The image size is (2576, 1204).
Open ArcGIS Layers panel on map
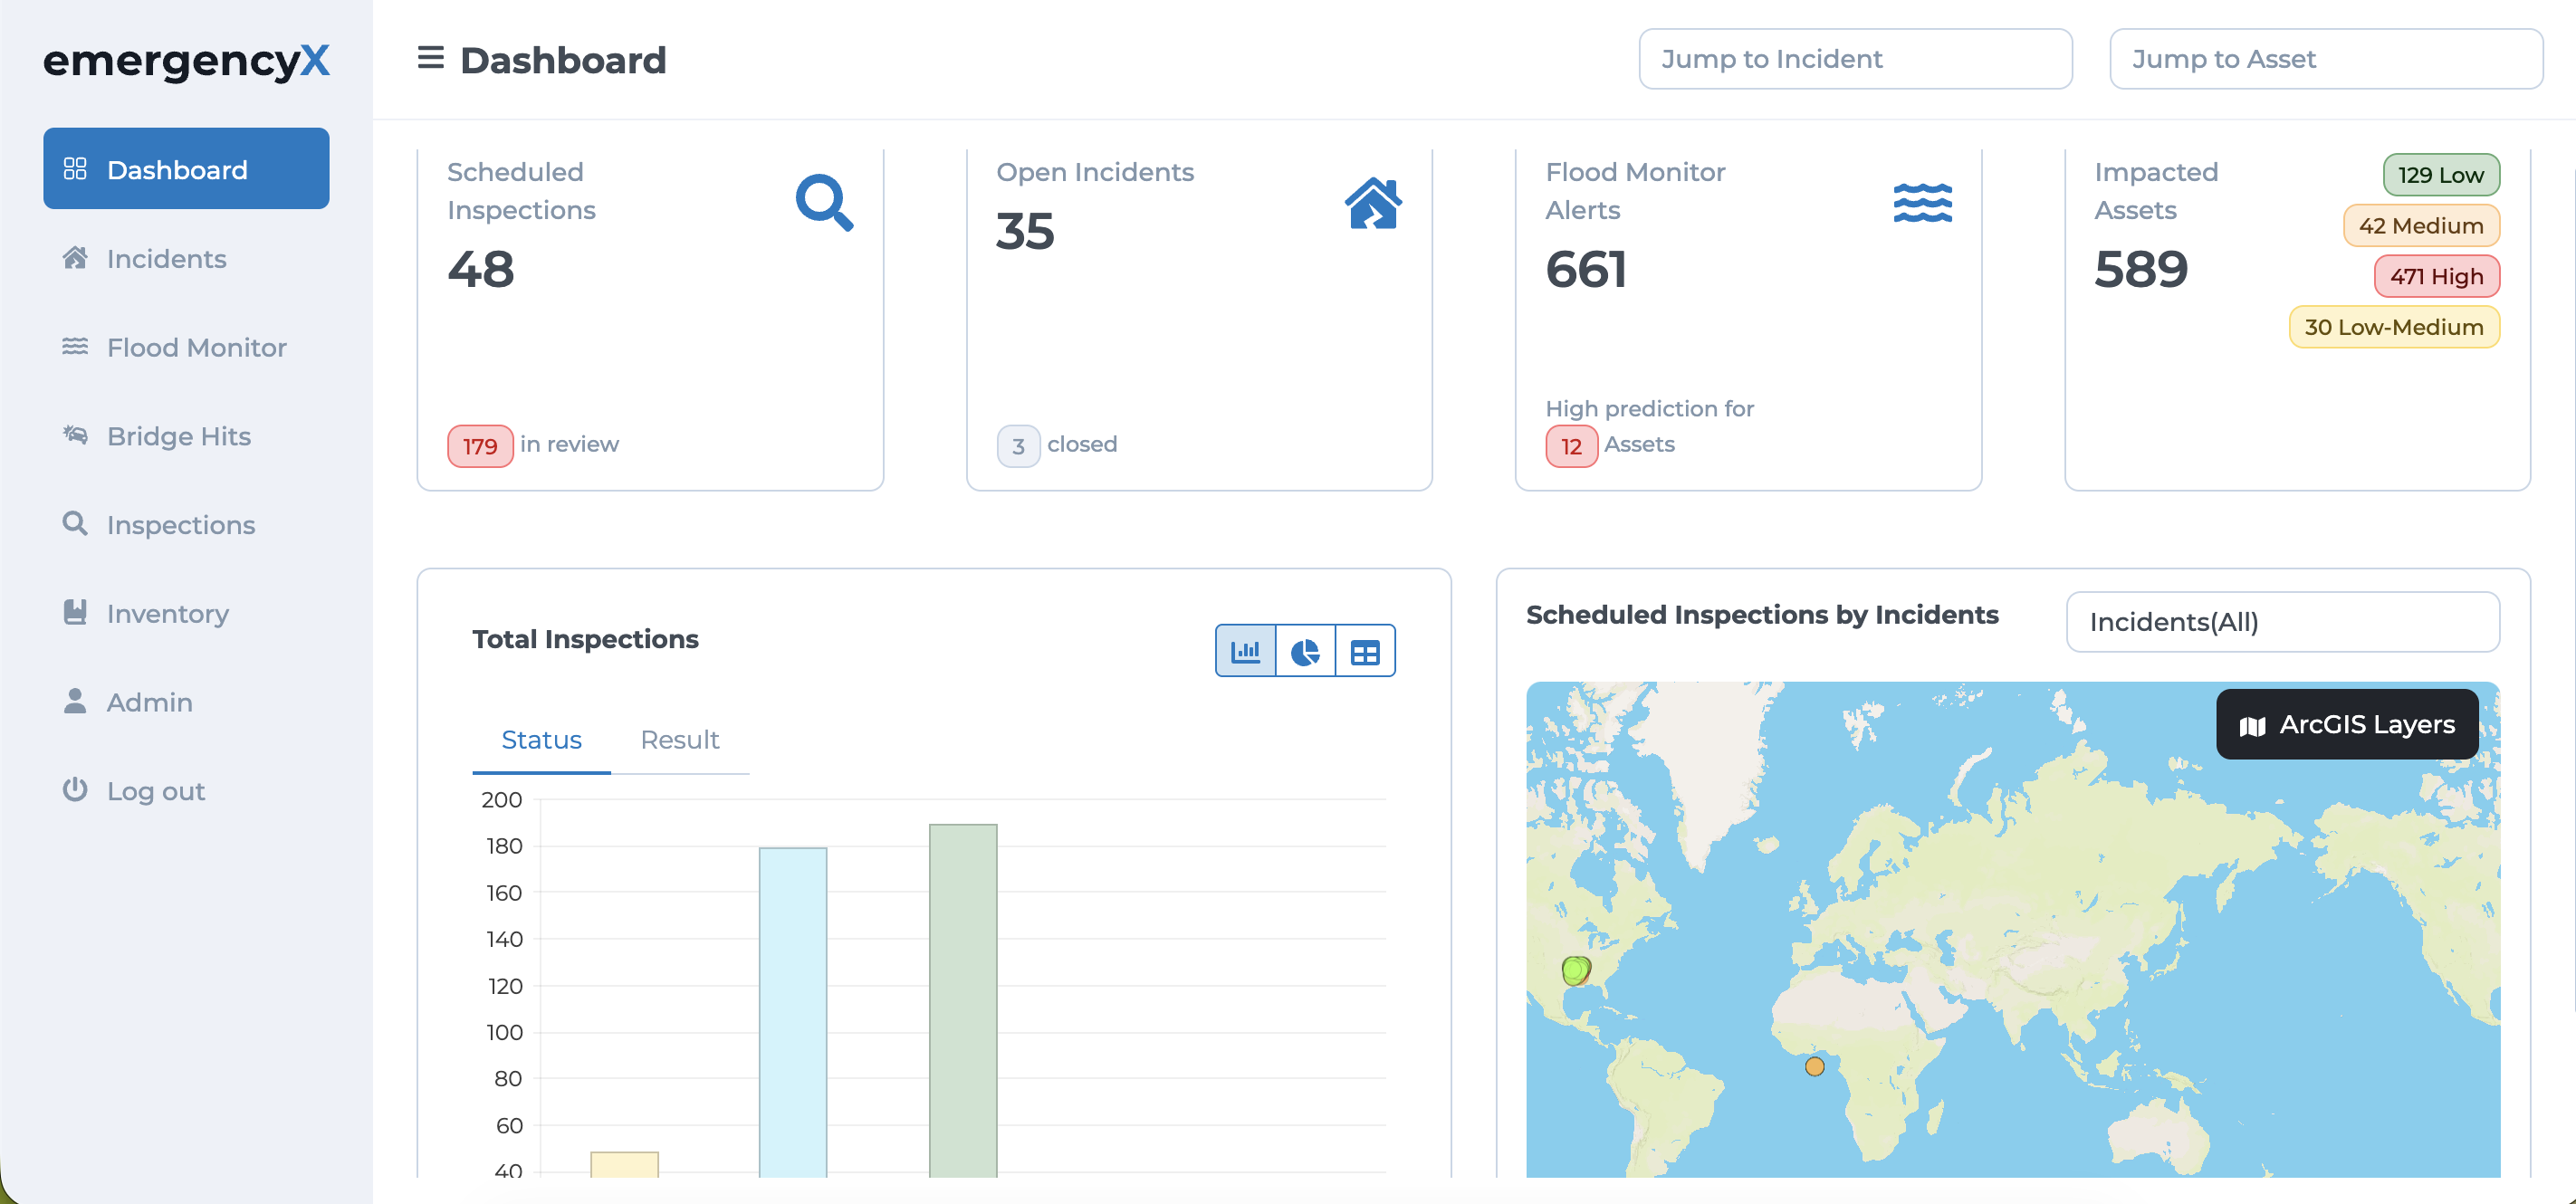[x=2346, y=724]
